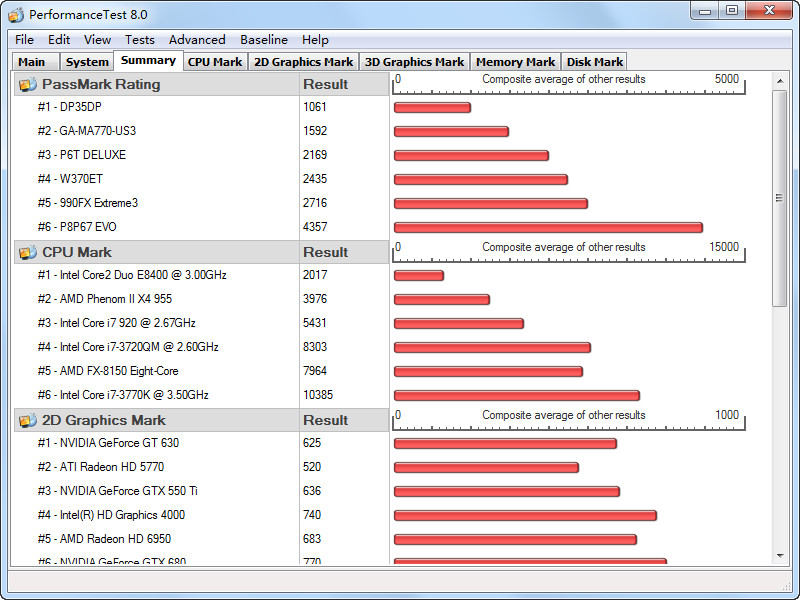Open the Tests menu
800x600 pixels.
point(139,40)
